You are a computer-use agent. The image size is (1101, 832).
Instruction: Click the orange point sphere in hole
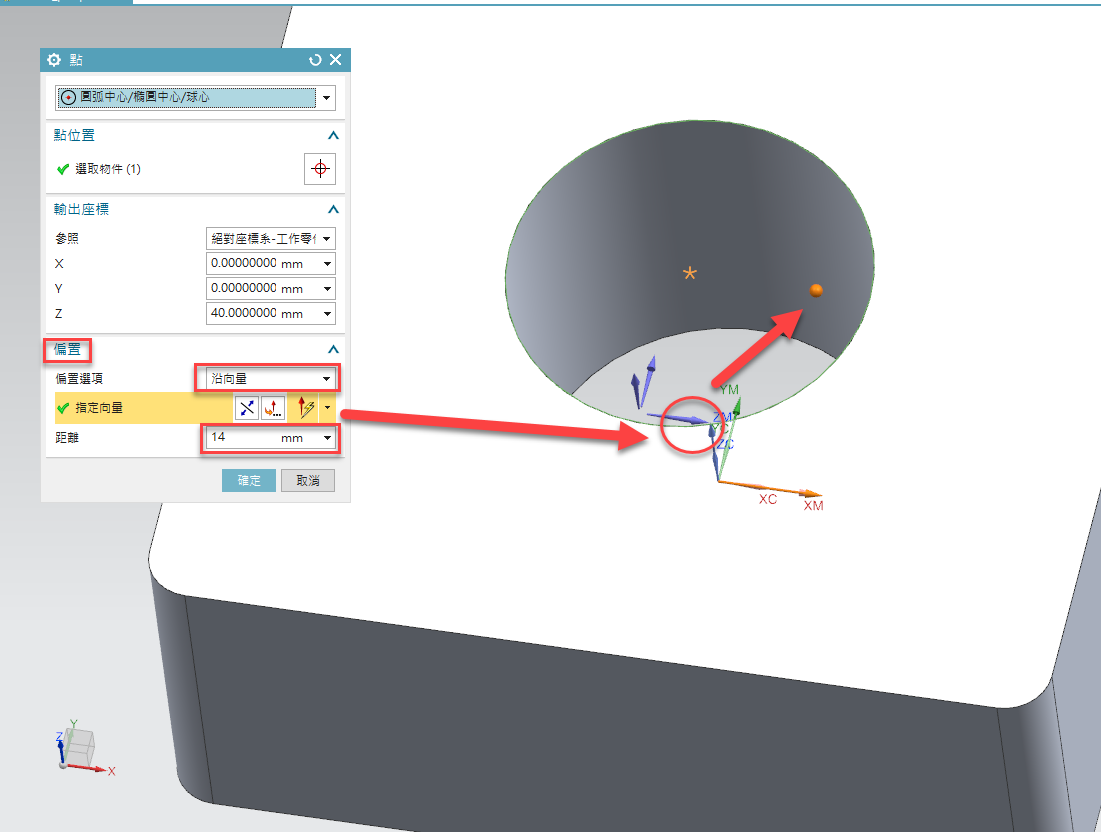pos(816,290)
